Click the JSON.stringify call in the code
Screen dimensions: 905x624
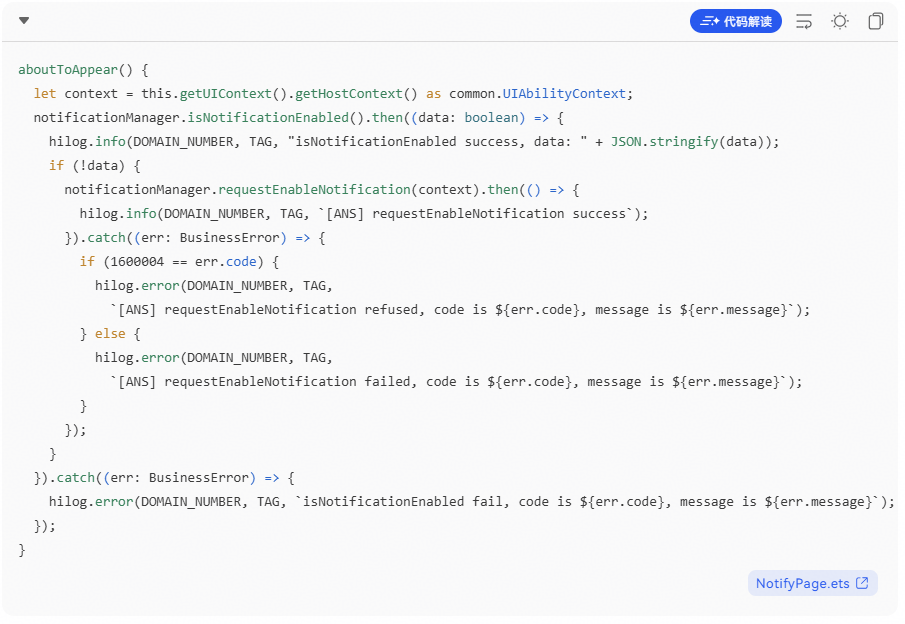pyautogui.click(x=664, y=141)
